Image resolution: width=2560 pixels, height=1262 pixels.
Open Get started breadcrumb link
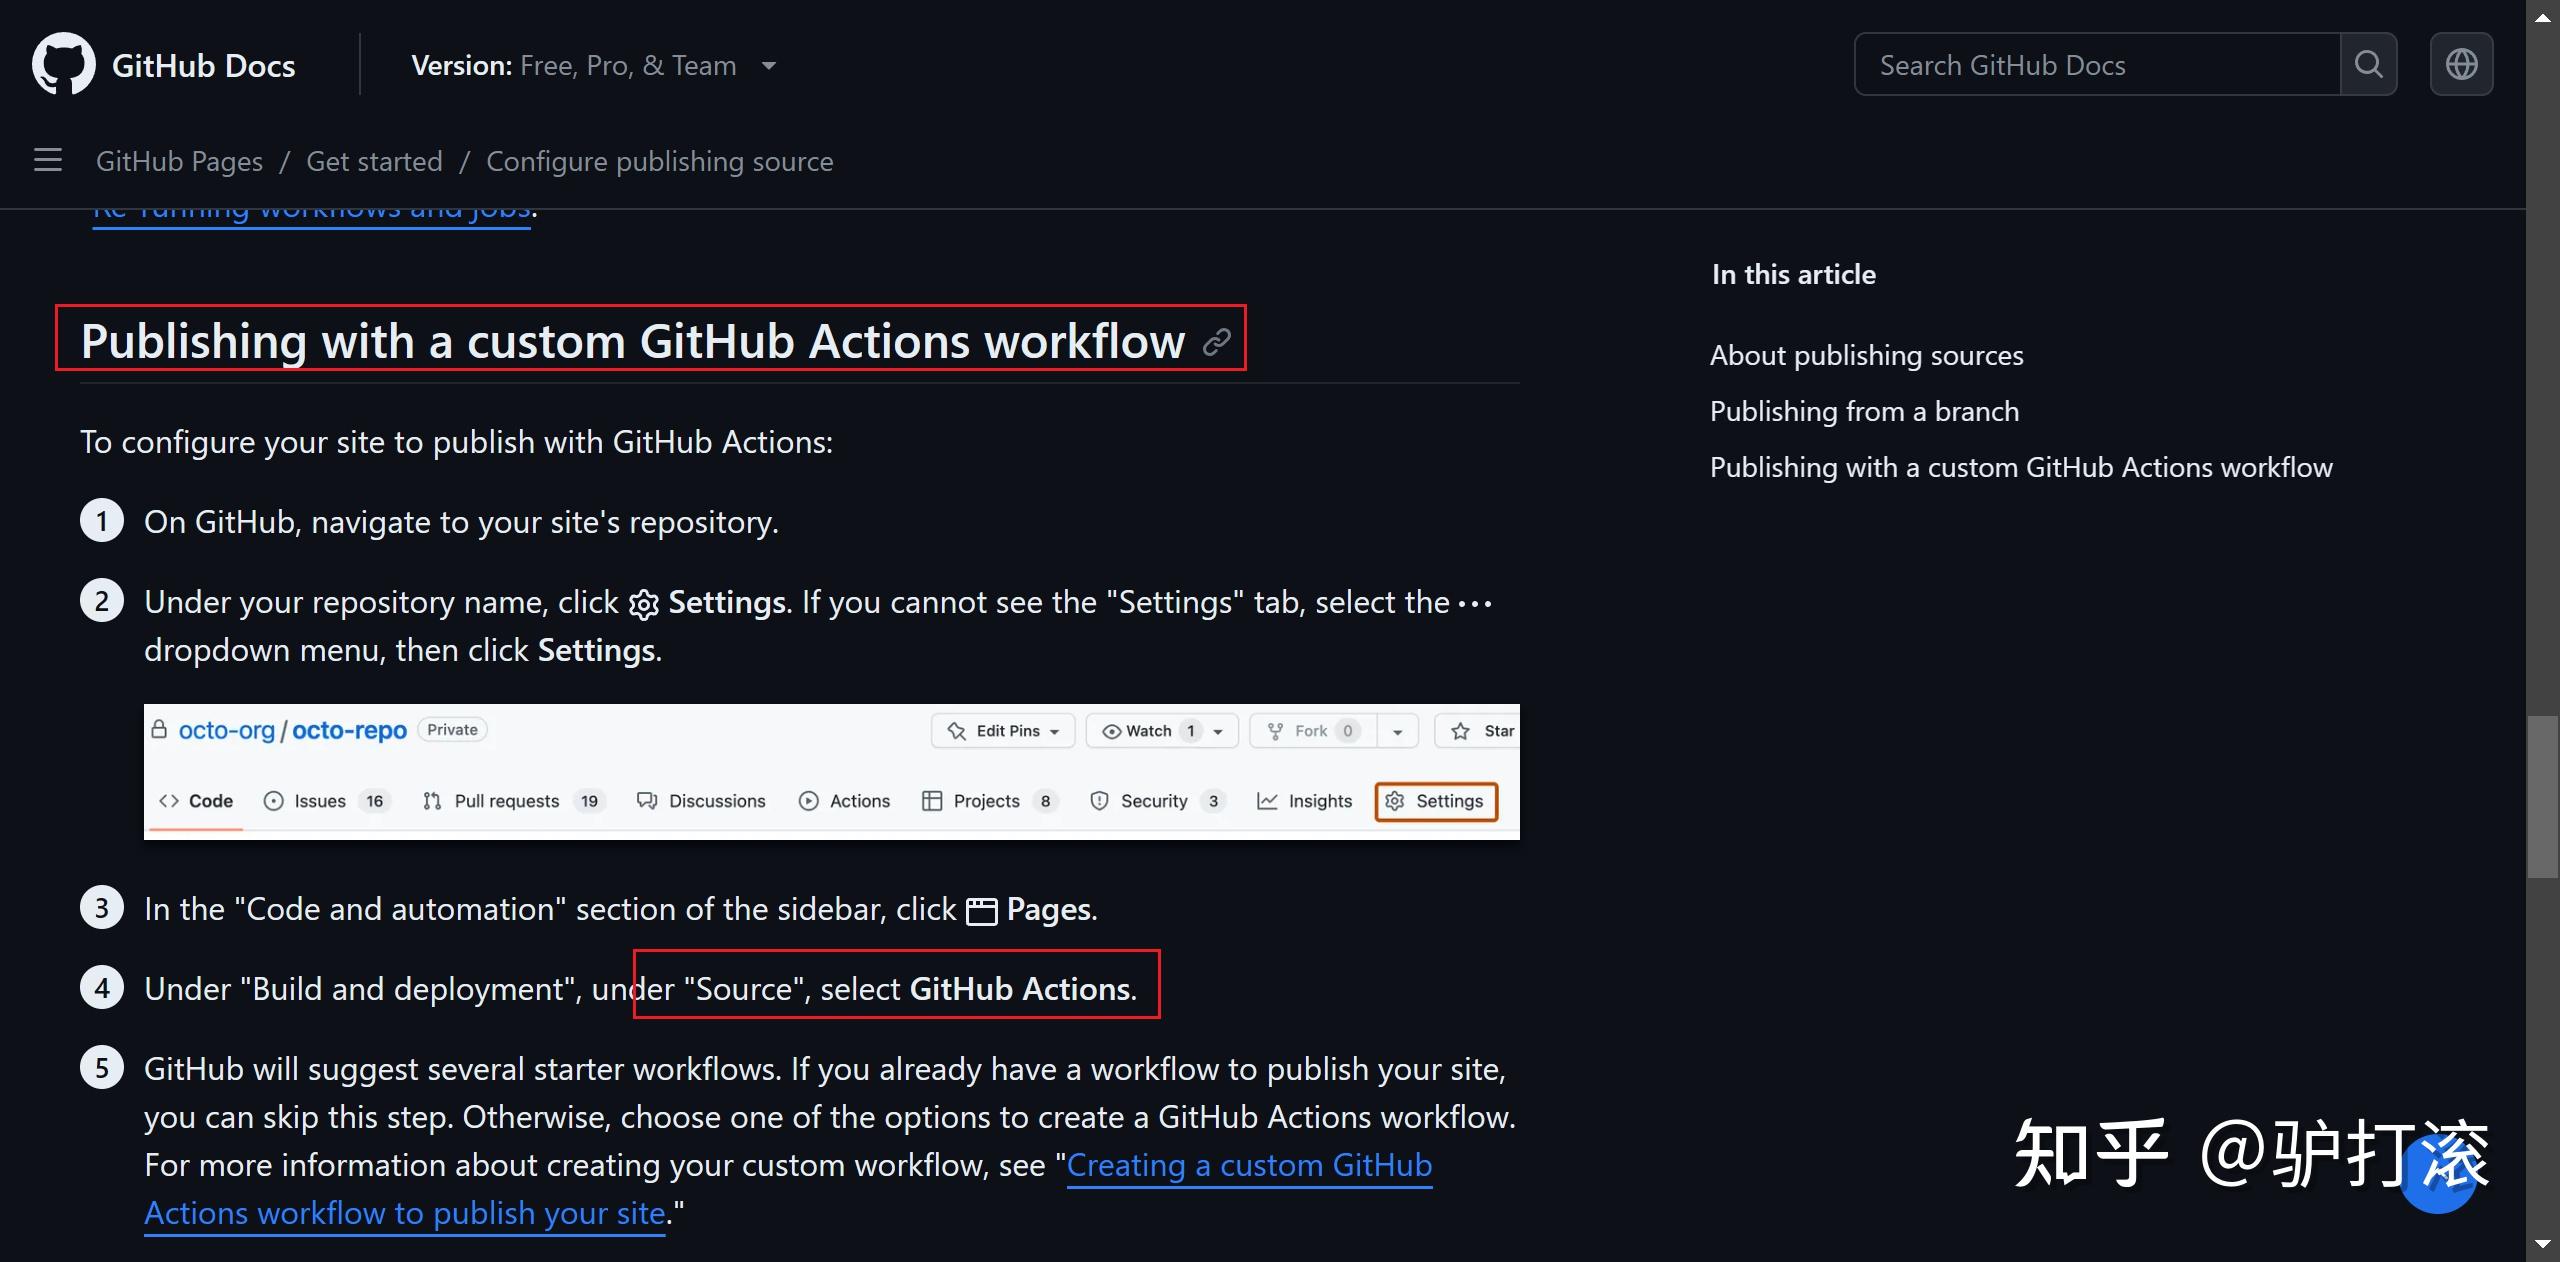374,161
